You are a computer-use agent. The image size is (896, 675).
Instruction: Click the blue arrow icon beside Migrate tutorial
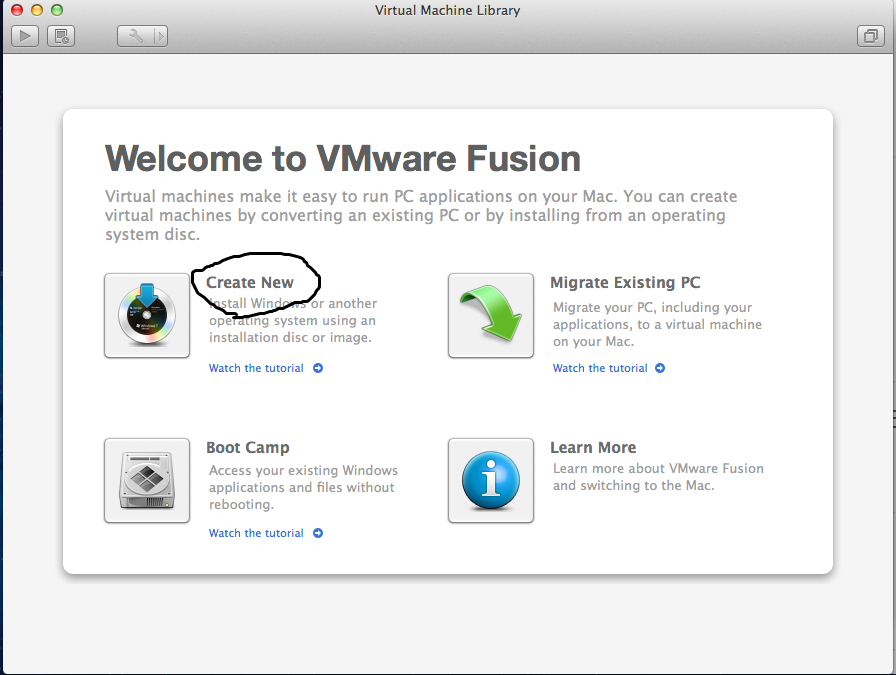click(x=660, y=368)
